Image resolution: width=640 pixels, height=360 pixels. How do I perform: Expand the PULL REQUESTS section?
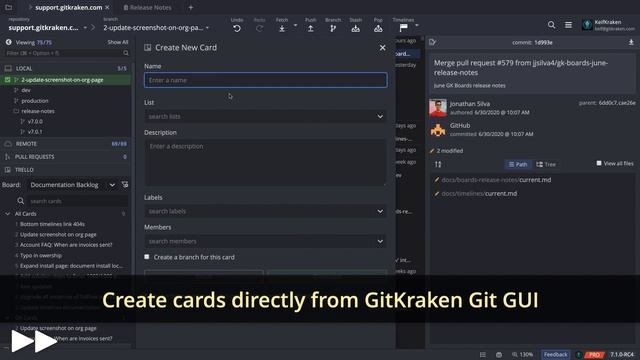point(65,157)
